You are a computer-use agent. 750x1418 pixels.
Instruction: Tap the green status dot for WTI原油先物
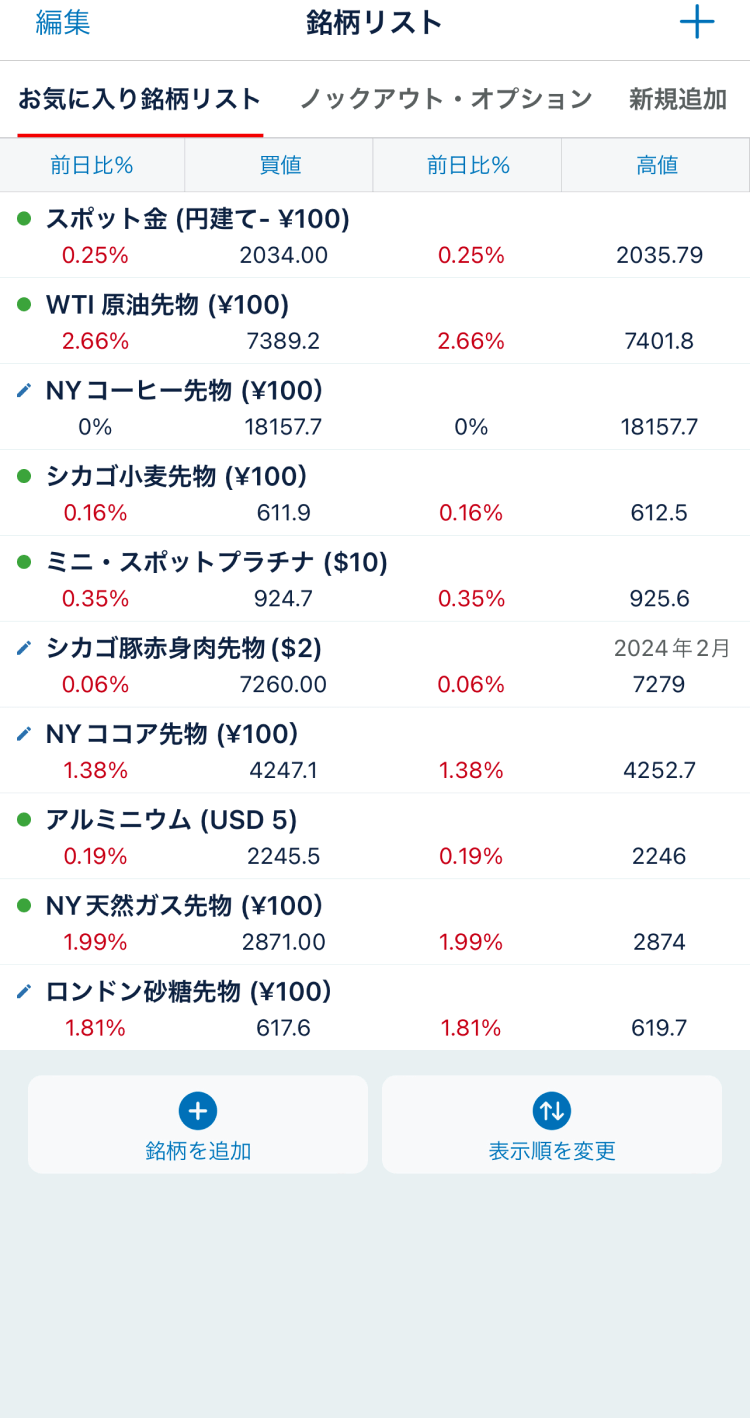coord(24,305)
